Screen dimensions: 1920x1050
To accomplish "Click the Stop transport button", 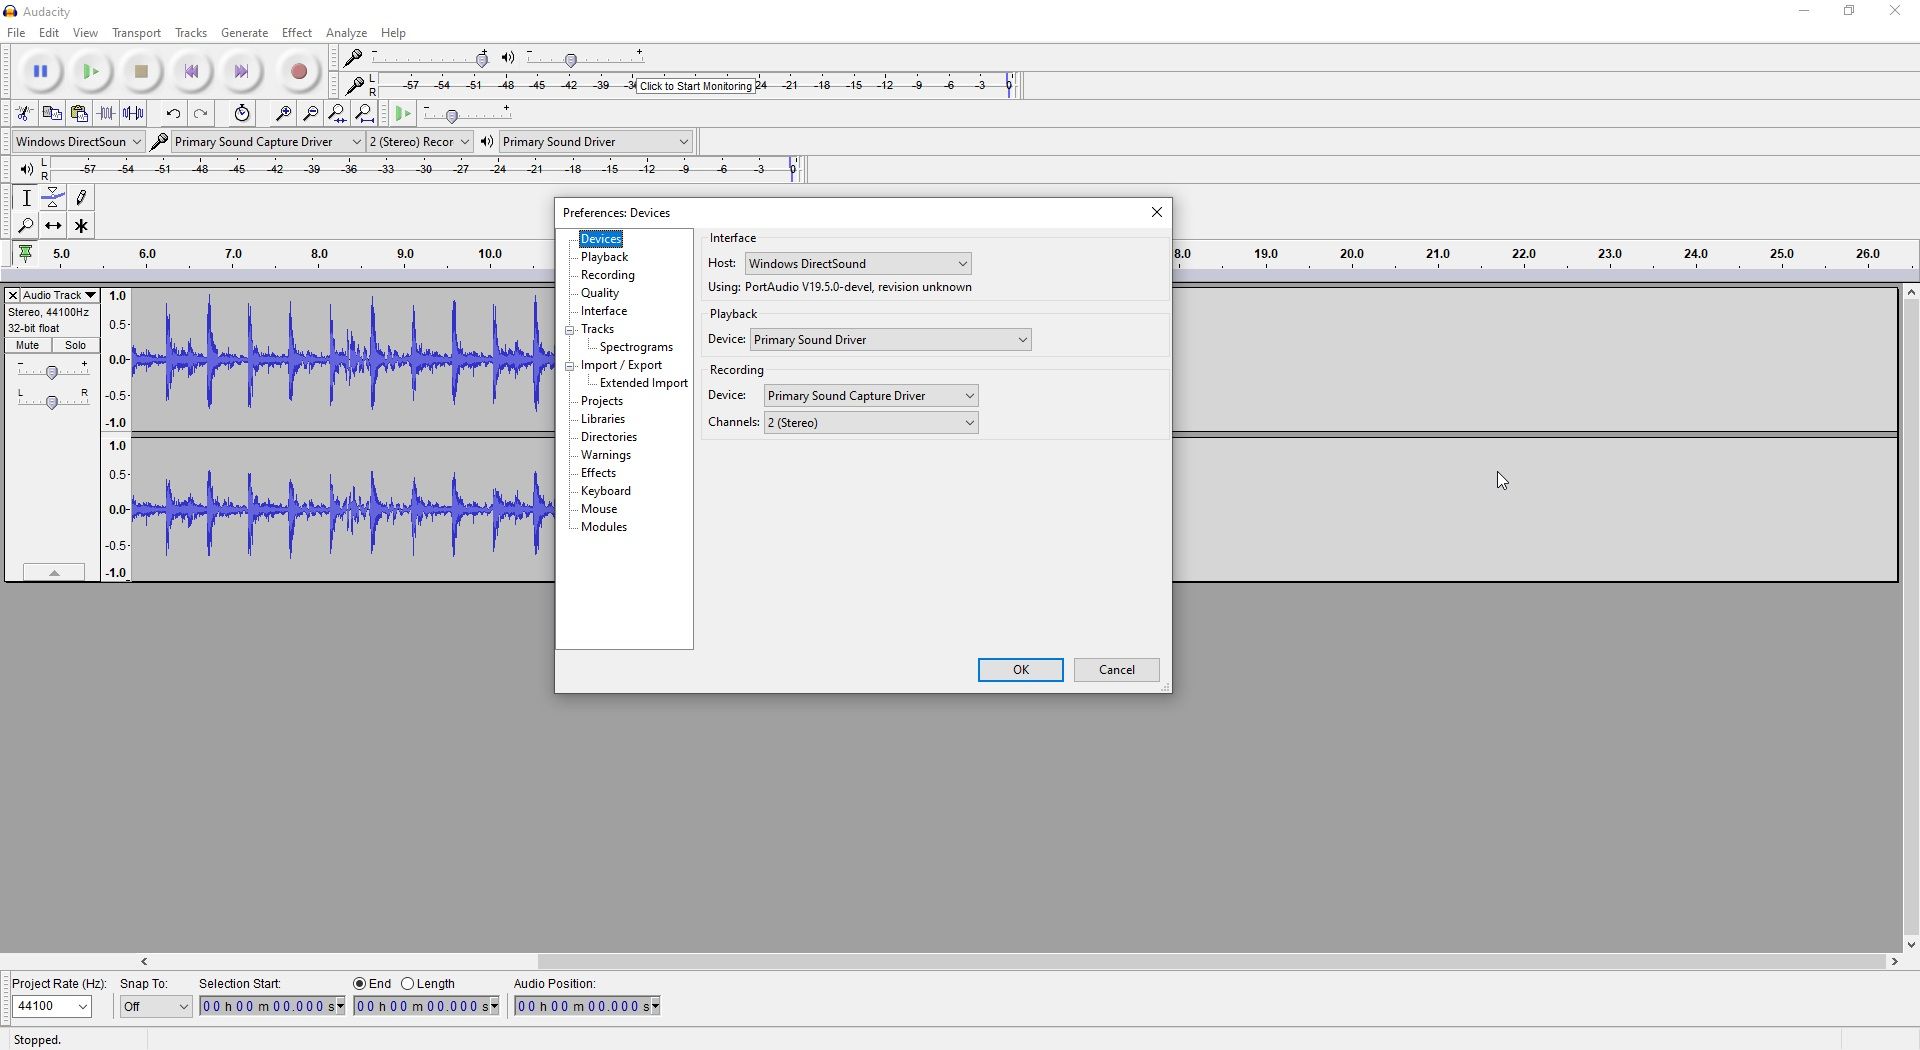I will pos(142,72).
